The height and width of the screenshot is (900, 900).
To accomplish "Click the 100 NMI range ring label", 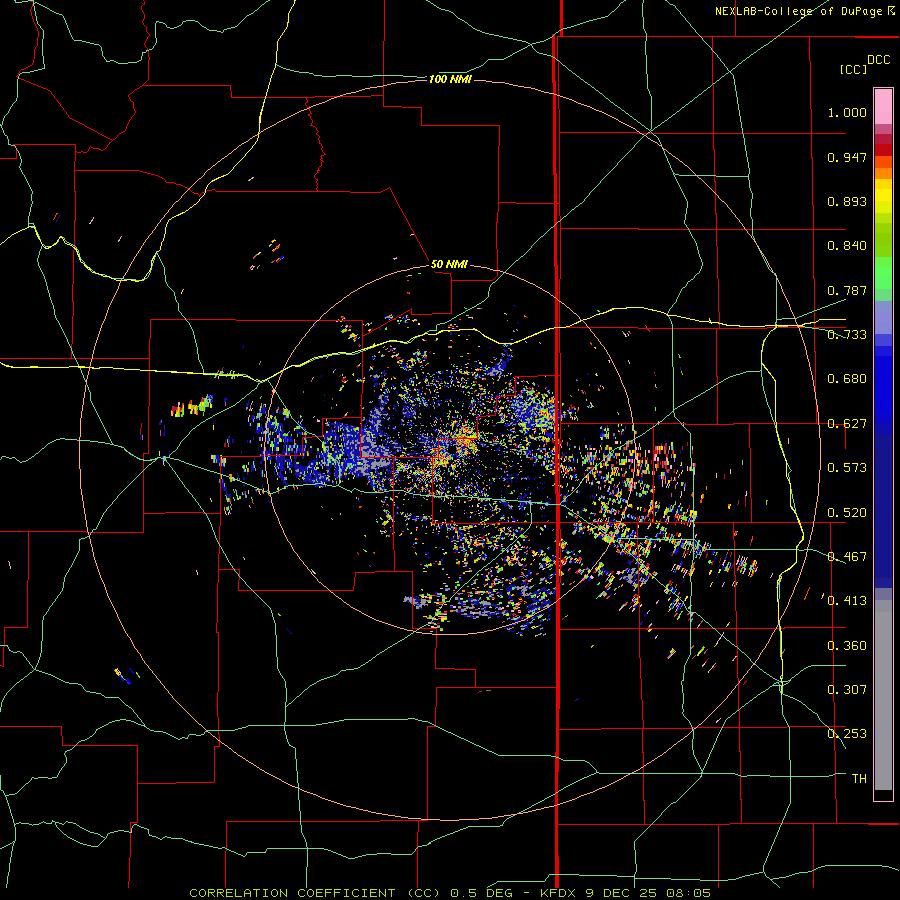I will tap(450, 79).
